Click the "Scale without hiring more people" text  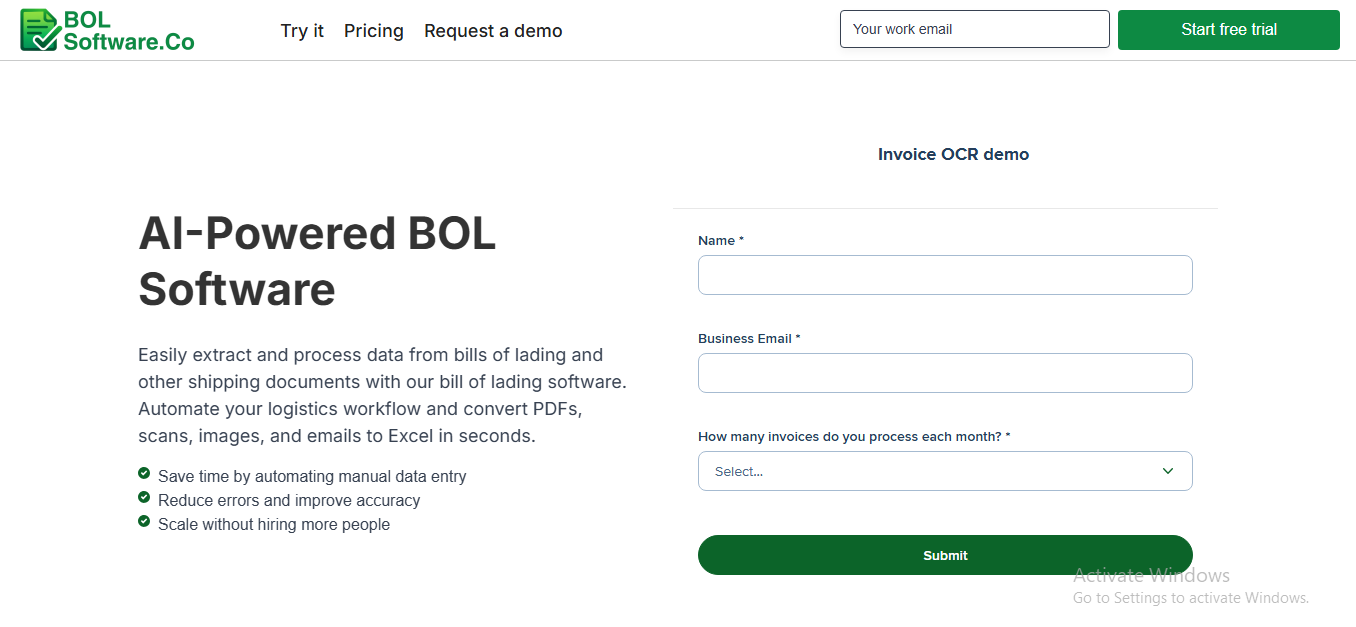(x=274, y=525)
